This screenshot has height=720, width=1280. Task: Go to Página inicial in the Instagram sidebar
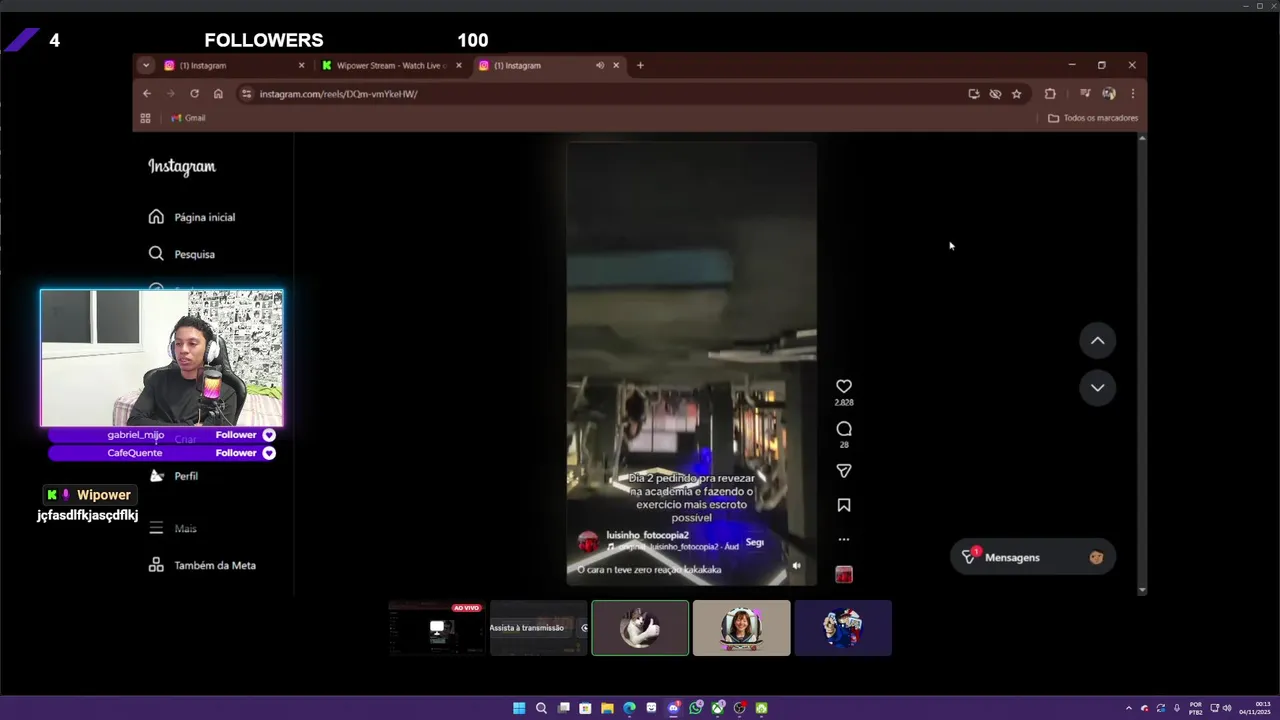pyautogui.click(x=192, y=217)
